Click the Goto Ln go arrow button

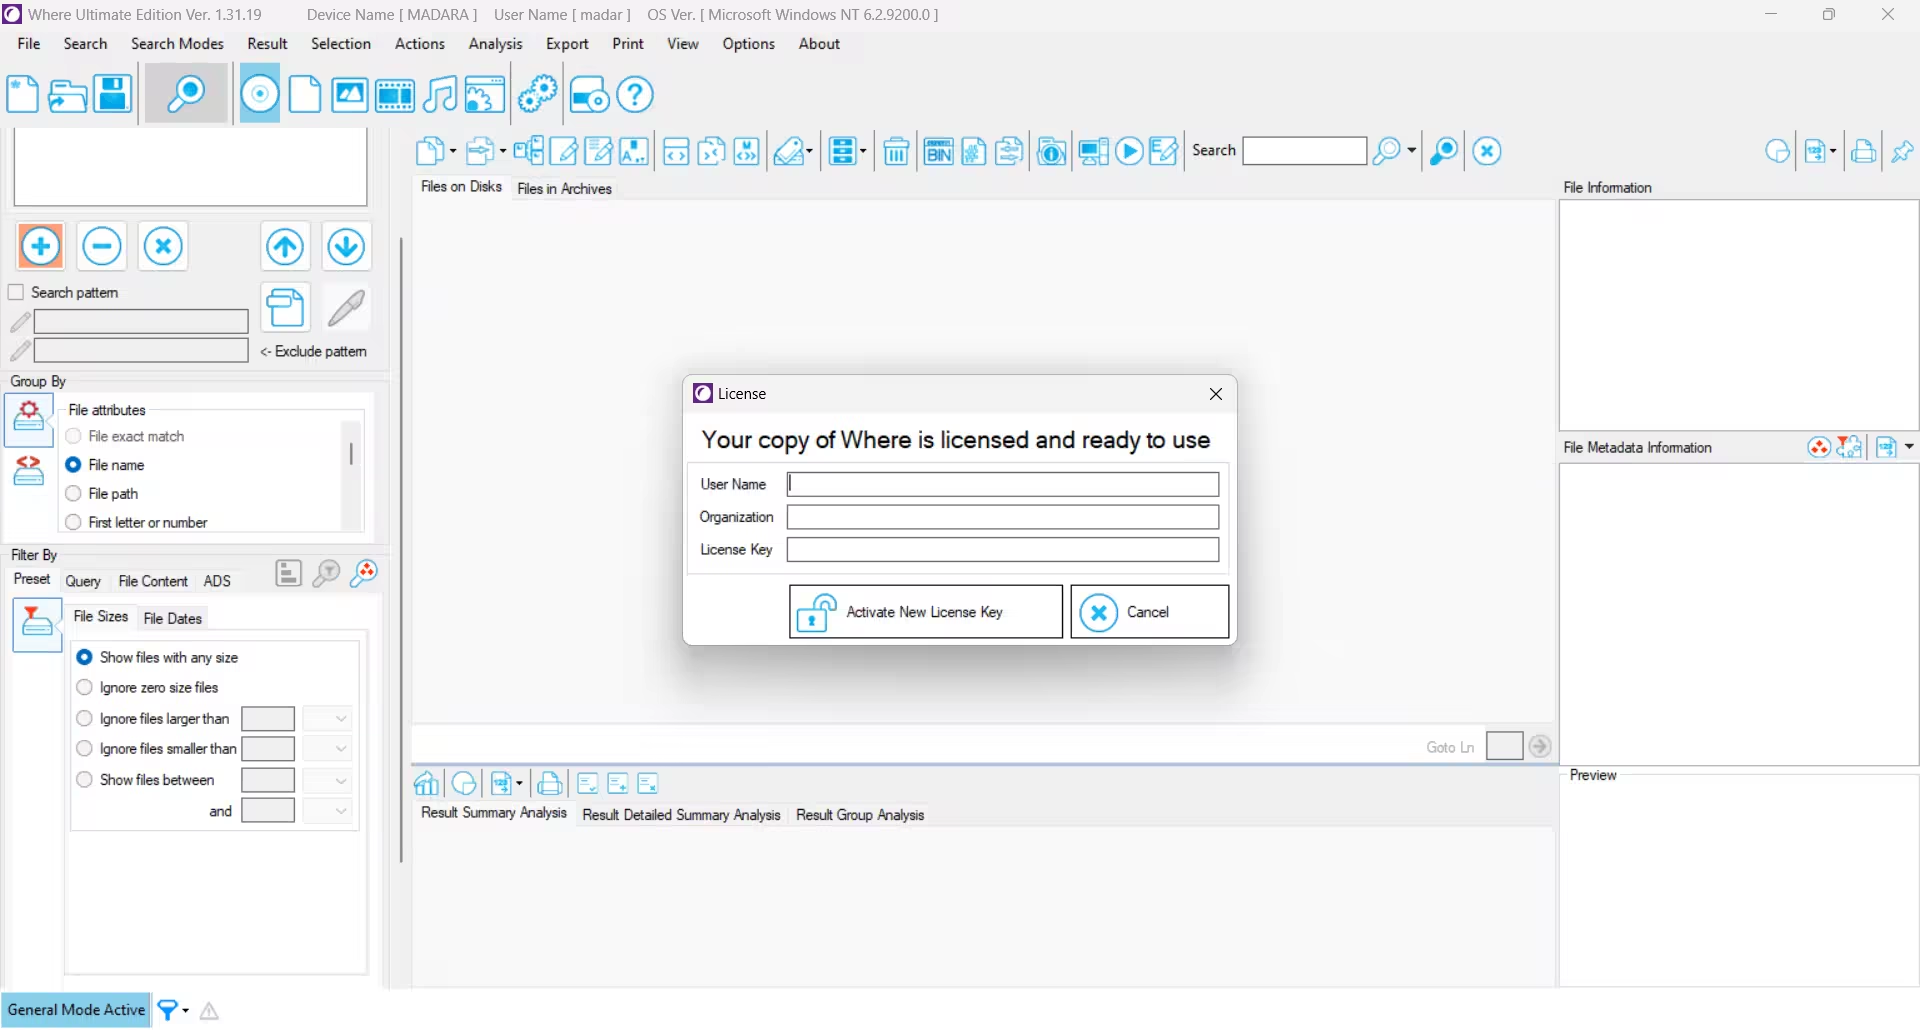[1540, 746]
